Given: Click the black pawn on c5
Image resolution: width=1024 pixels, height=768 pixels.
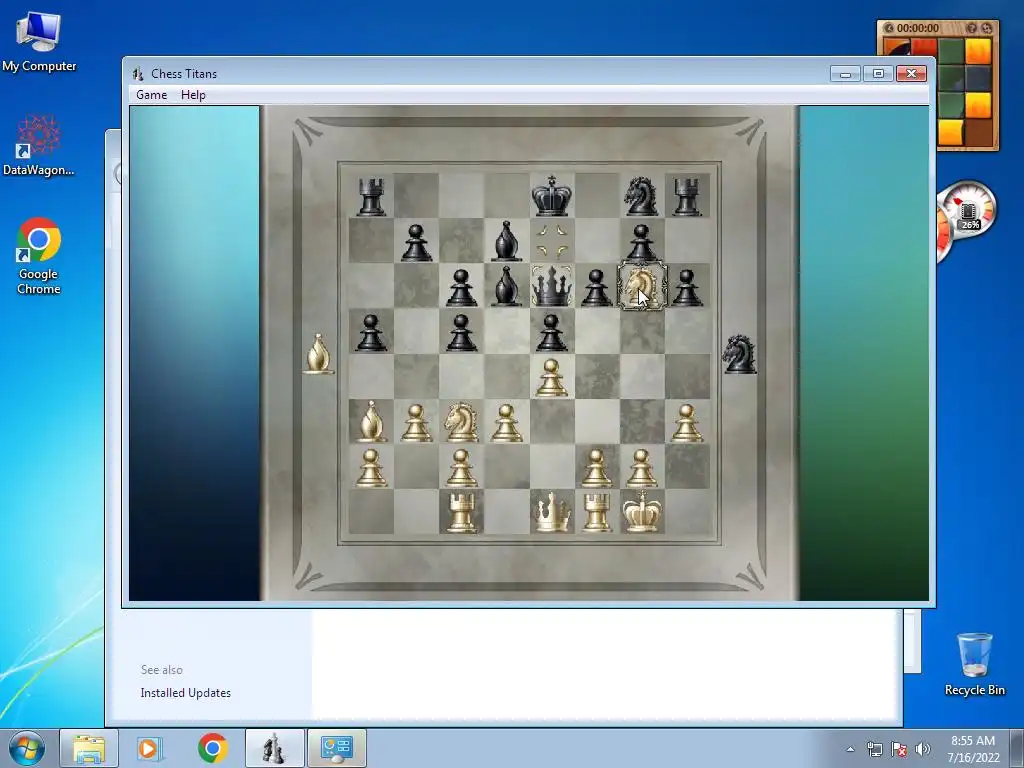Looking at the screenshot, I should click(x=462, y=333).
